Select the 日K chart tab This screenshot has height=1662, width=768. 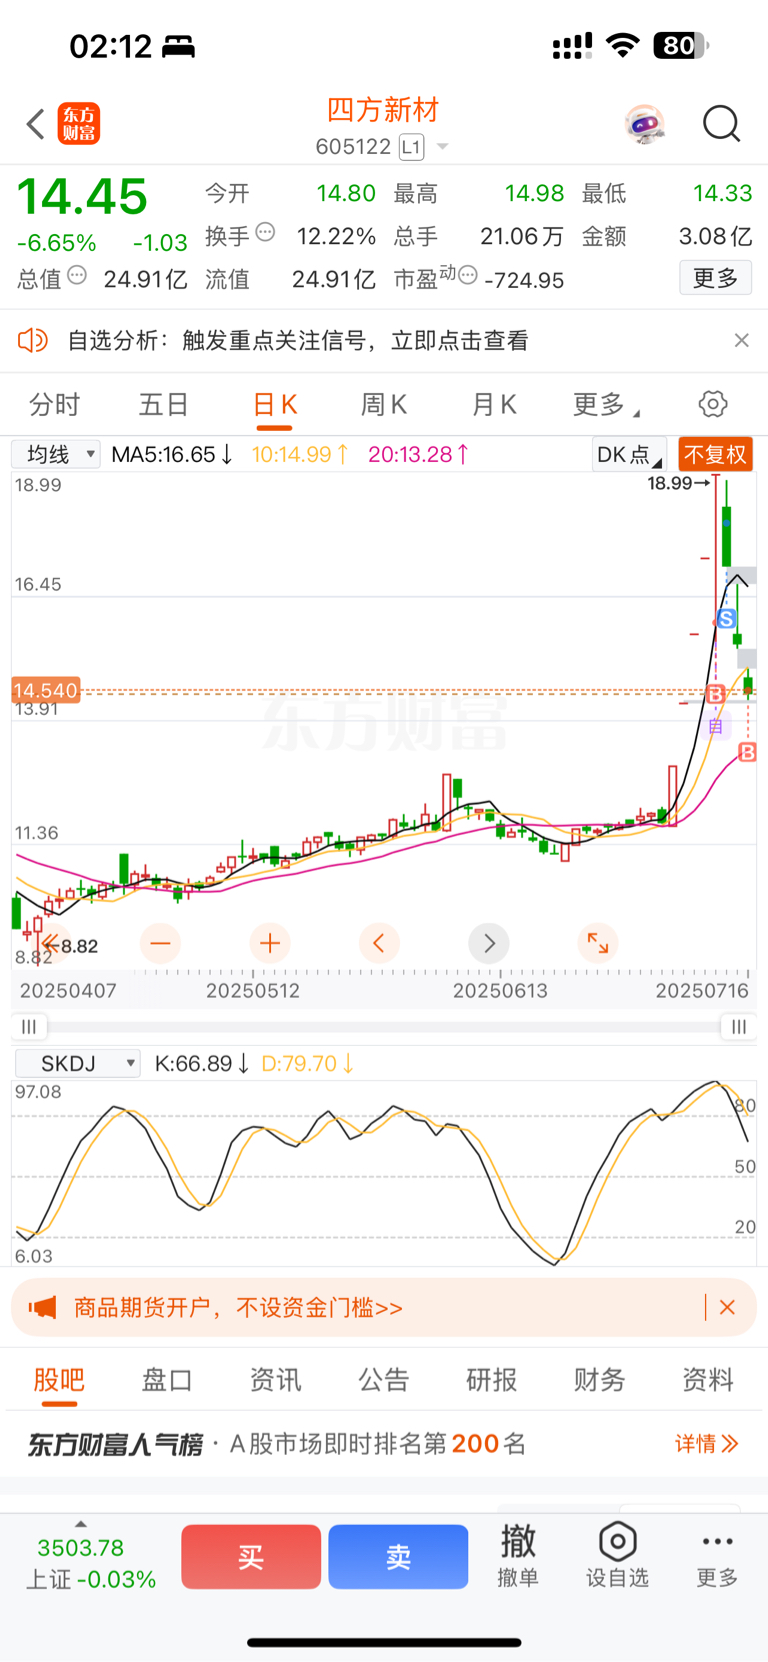275,404
